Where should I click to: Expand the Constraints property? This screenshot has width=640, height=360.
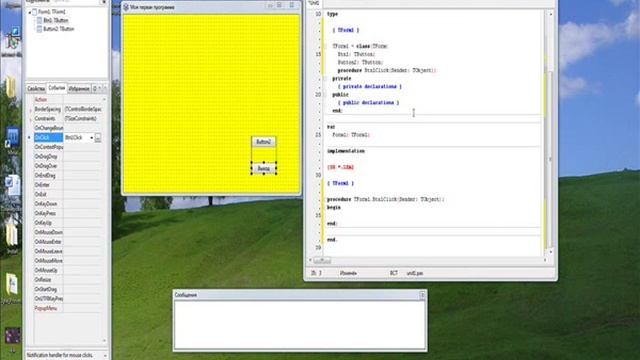coord(30,119)
